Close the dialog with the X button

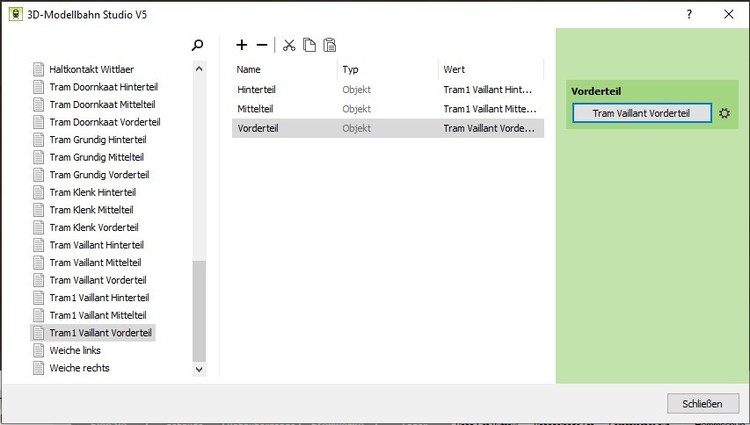728,14
